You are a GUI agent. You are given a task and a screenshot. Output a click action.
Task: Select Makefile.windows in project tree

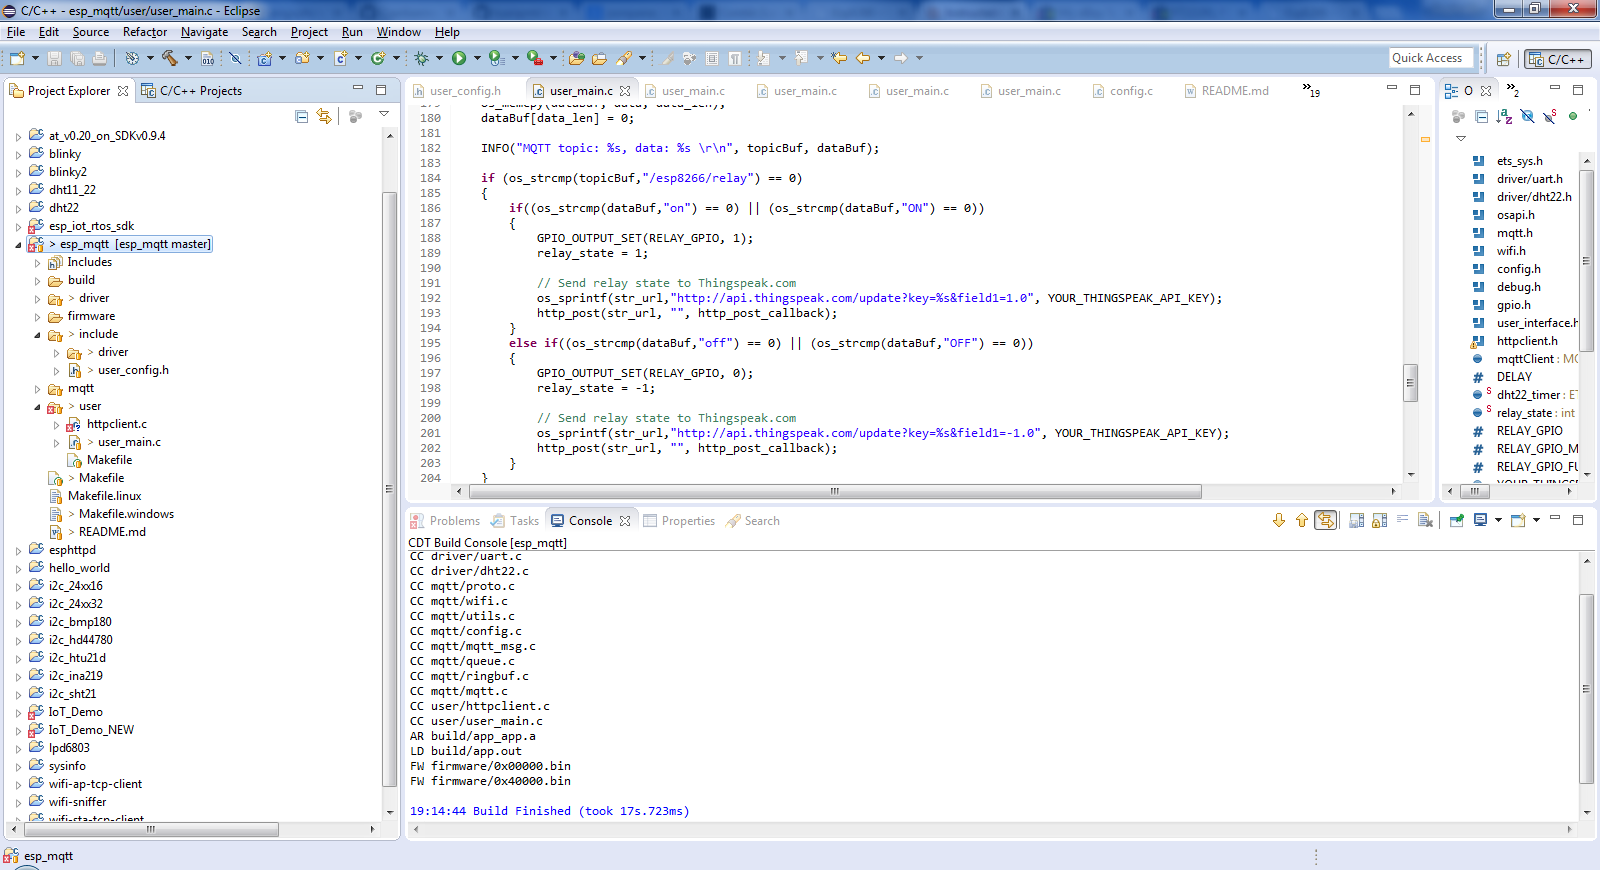point(126,514)
